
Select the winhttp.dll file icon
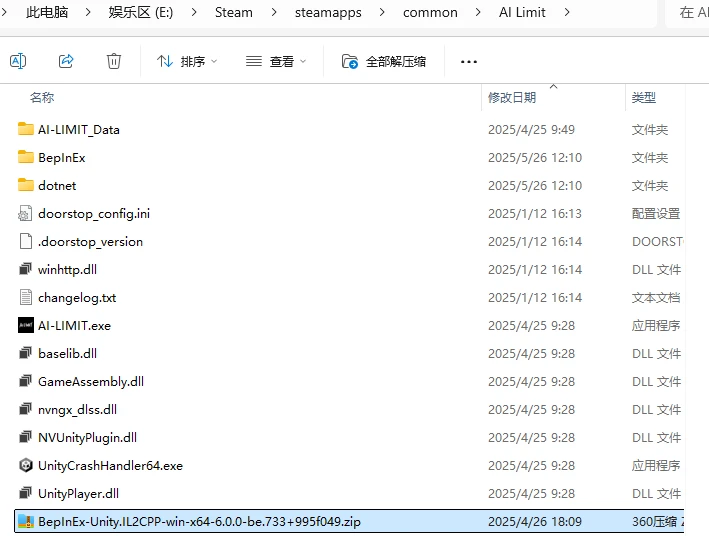click(25, 270)
